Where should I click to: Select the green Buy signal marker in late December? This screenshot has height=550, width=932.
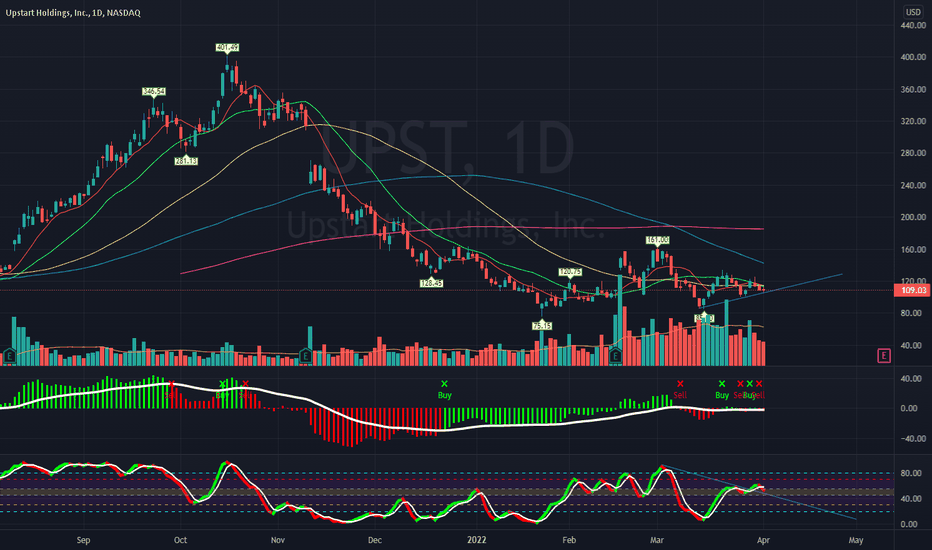(444, 389)
